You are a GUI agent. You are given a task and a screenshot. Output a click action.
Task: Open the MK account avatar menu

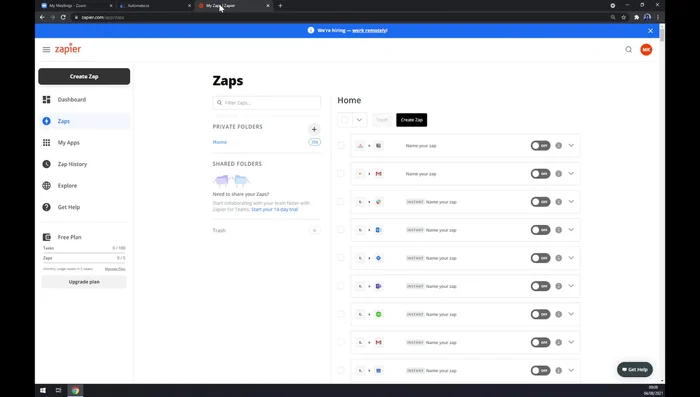(646, 50)
